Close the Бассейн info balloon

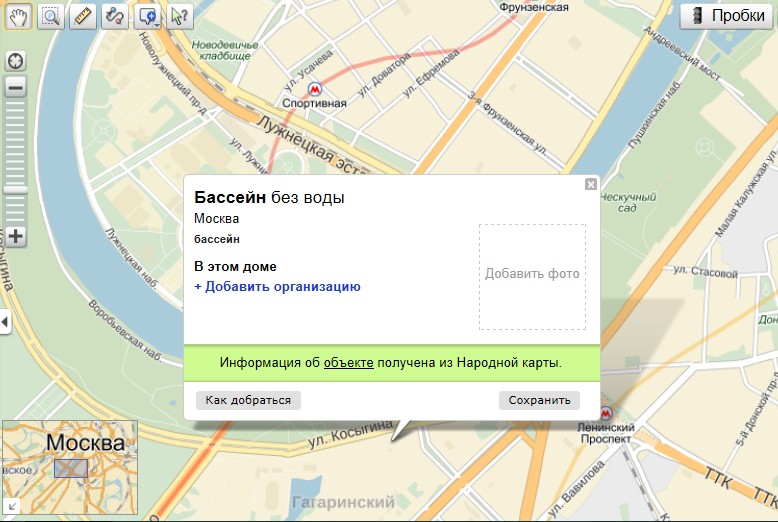pos(590,184)
